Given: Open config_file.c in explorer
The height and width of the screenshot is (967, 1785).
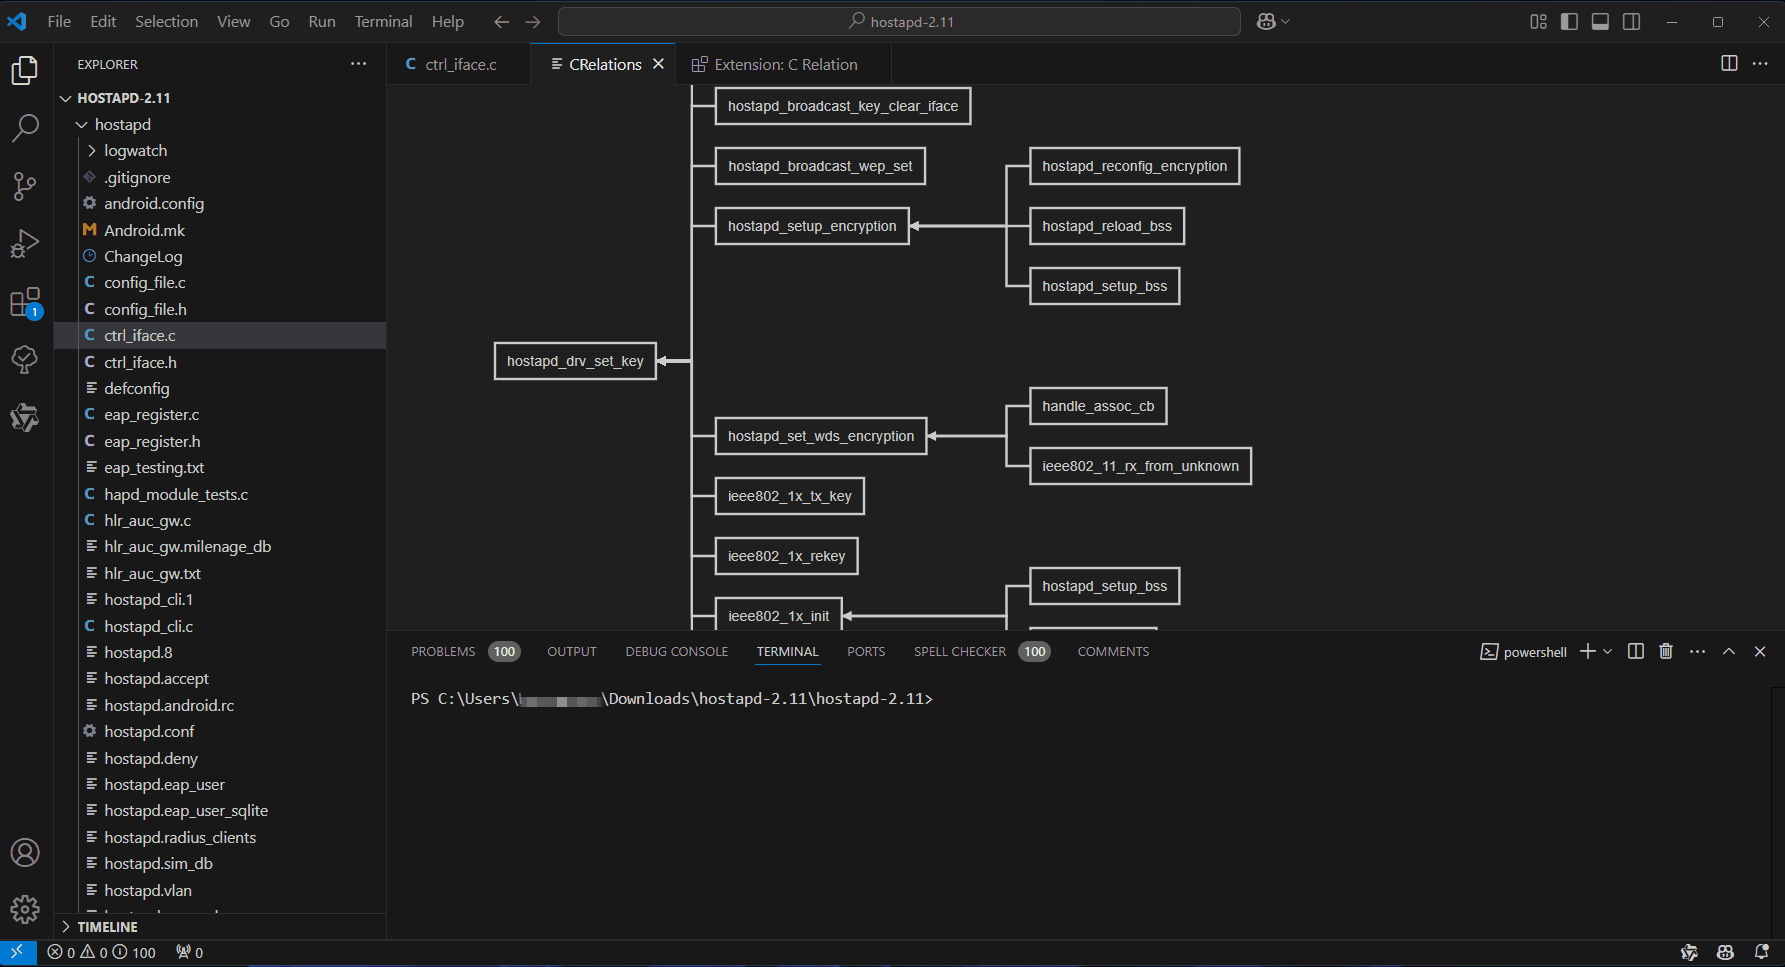Looking at the screenshot, I should pyautogui.click(x=144, y=283).
